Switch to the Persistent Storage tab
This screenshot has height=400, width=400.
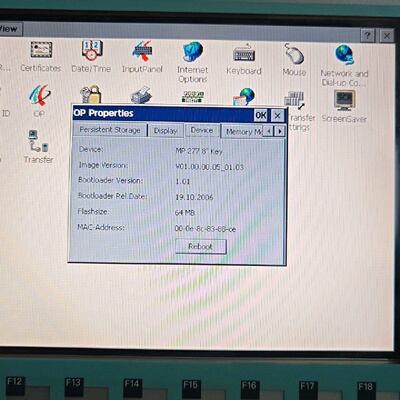110,130
